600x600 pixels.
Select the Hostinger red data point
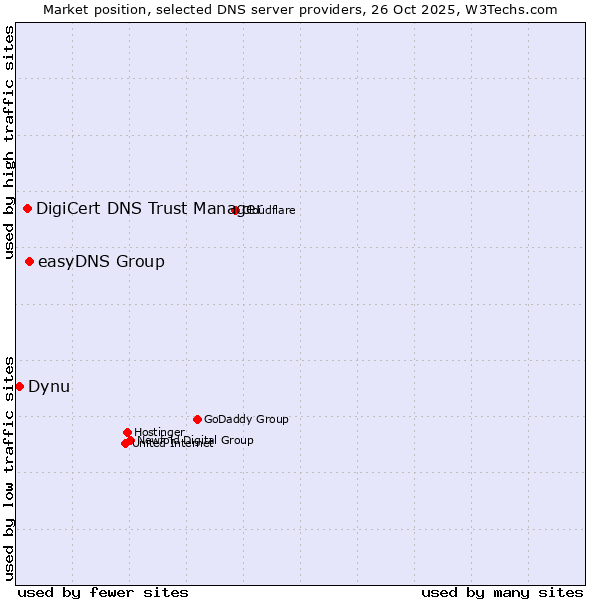(x=127, y=432)
